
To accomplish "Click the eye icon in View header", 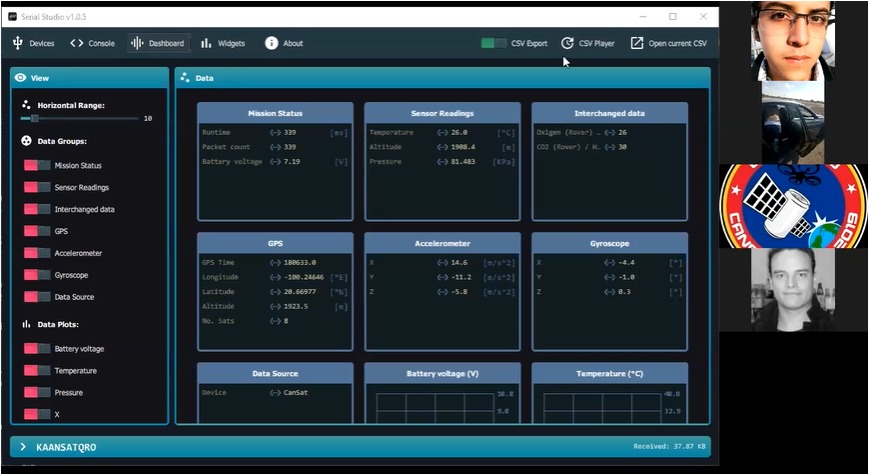I will (x=21, y=77).
